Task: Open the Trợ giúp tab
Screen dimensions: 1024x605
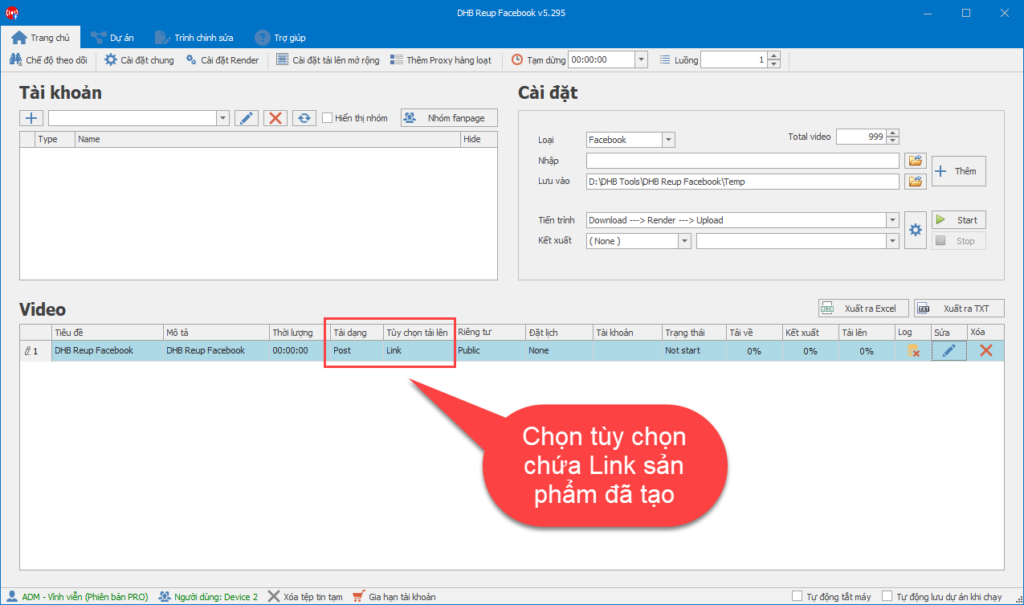Action: 282,38
